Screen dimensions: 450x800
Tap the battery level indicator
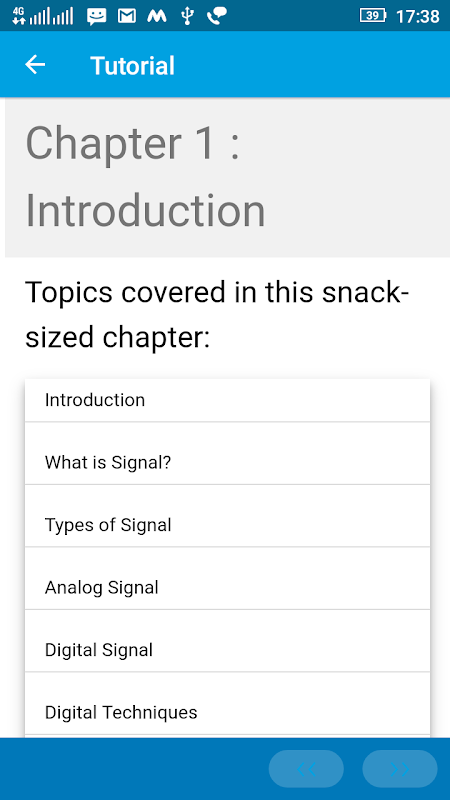pos(373,16)
